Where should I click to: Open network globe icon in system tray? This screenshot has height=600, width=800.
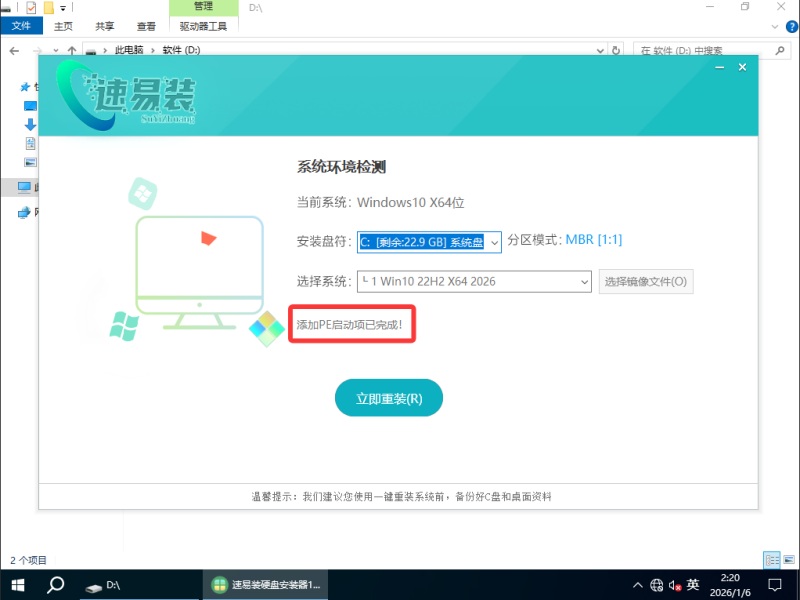click(656, 585)
